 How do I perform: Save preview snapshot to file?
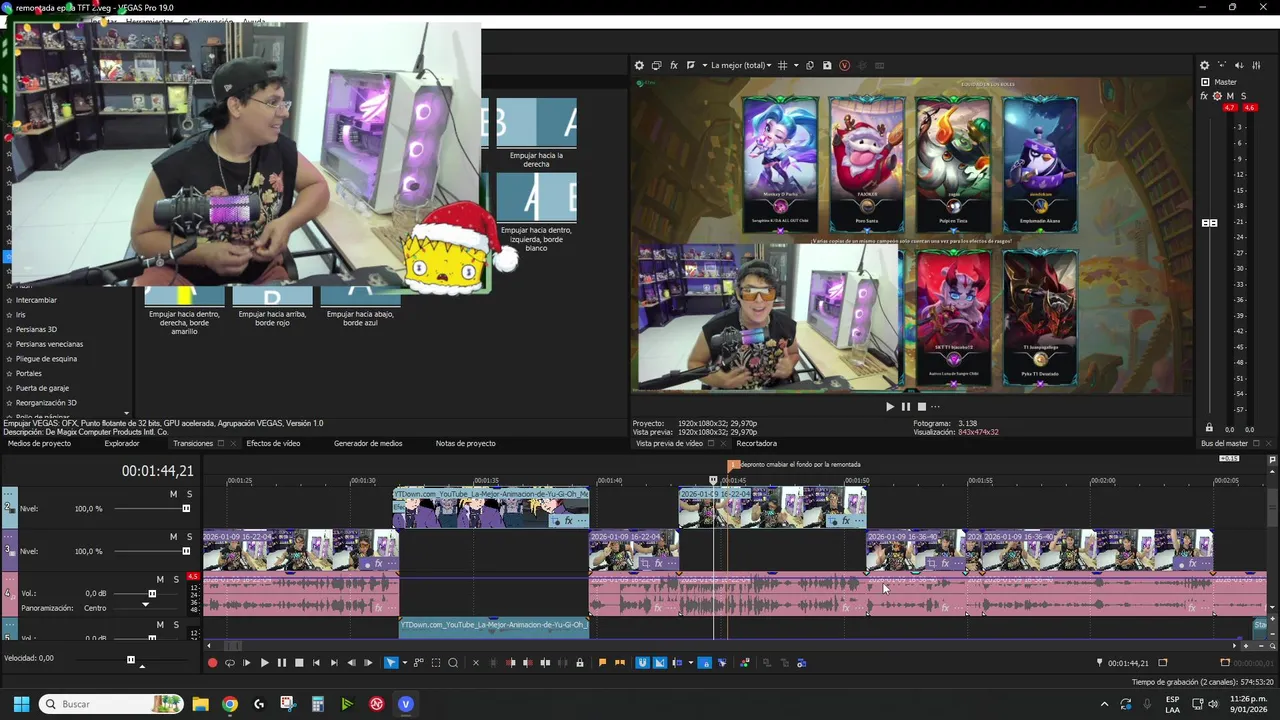pos(827,65)
